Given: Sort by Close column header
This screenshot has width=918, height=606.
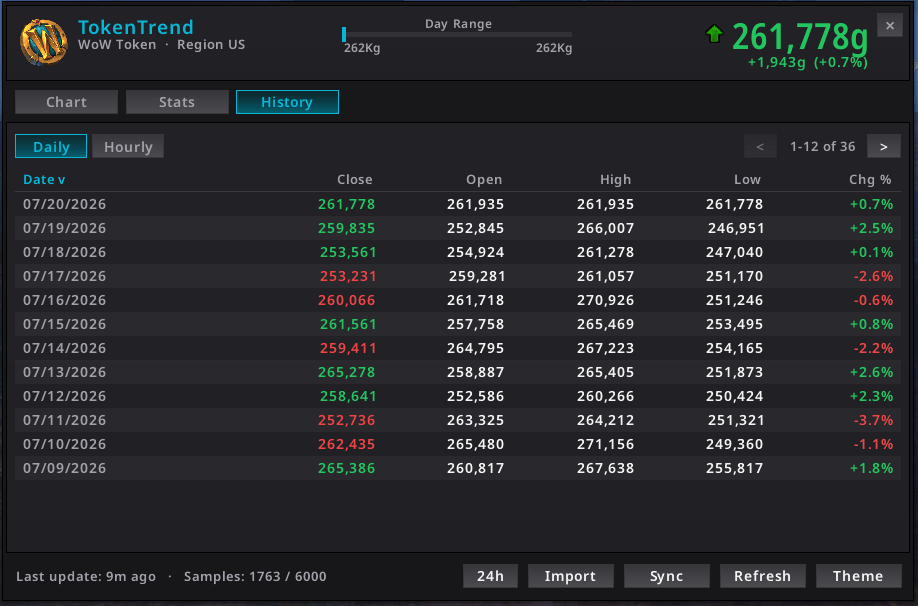Looking at the screenshot, I should (x=355, y=180).
